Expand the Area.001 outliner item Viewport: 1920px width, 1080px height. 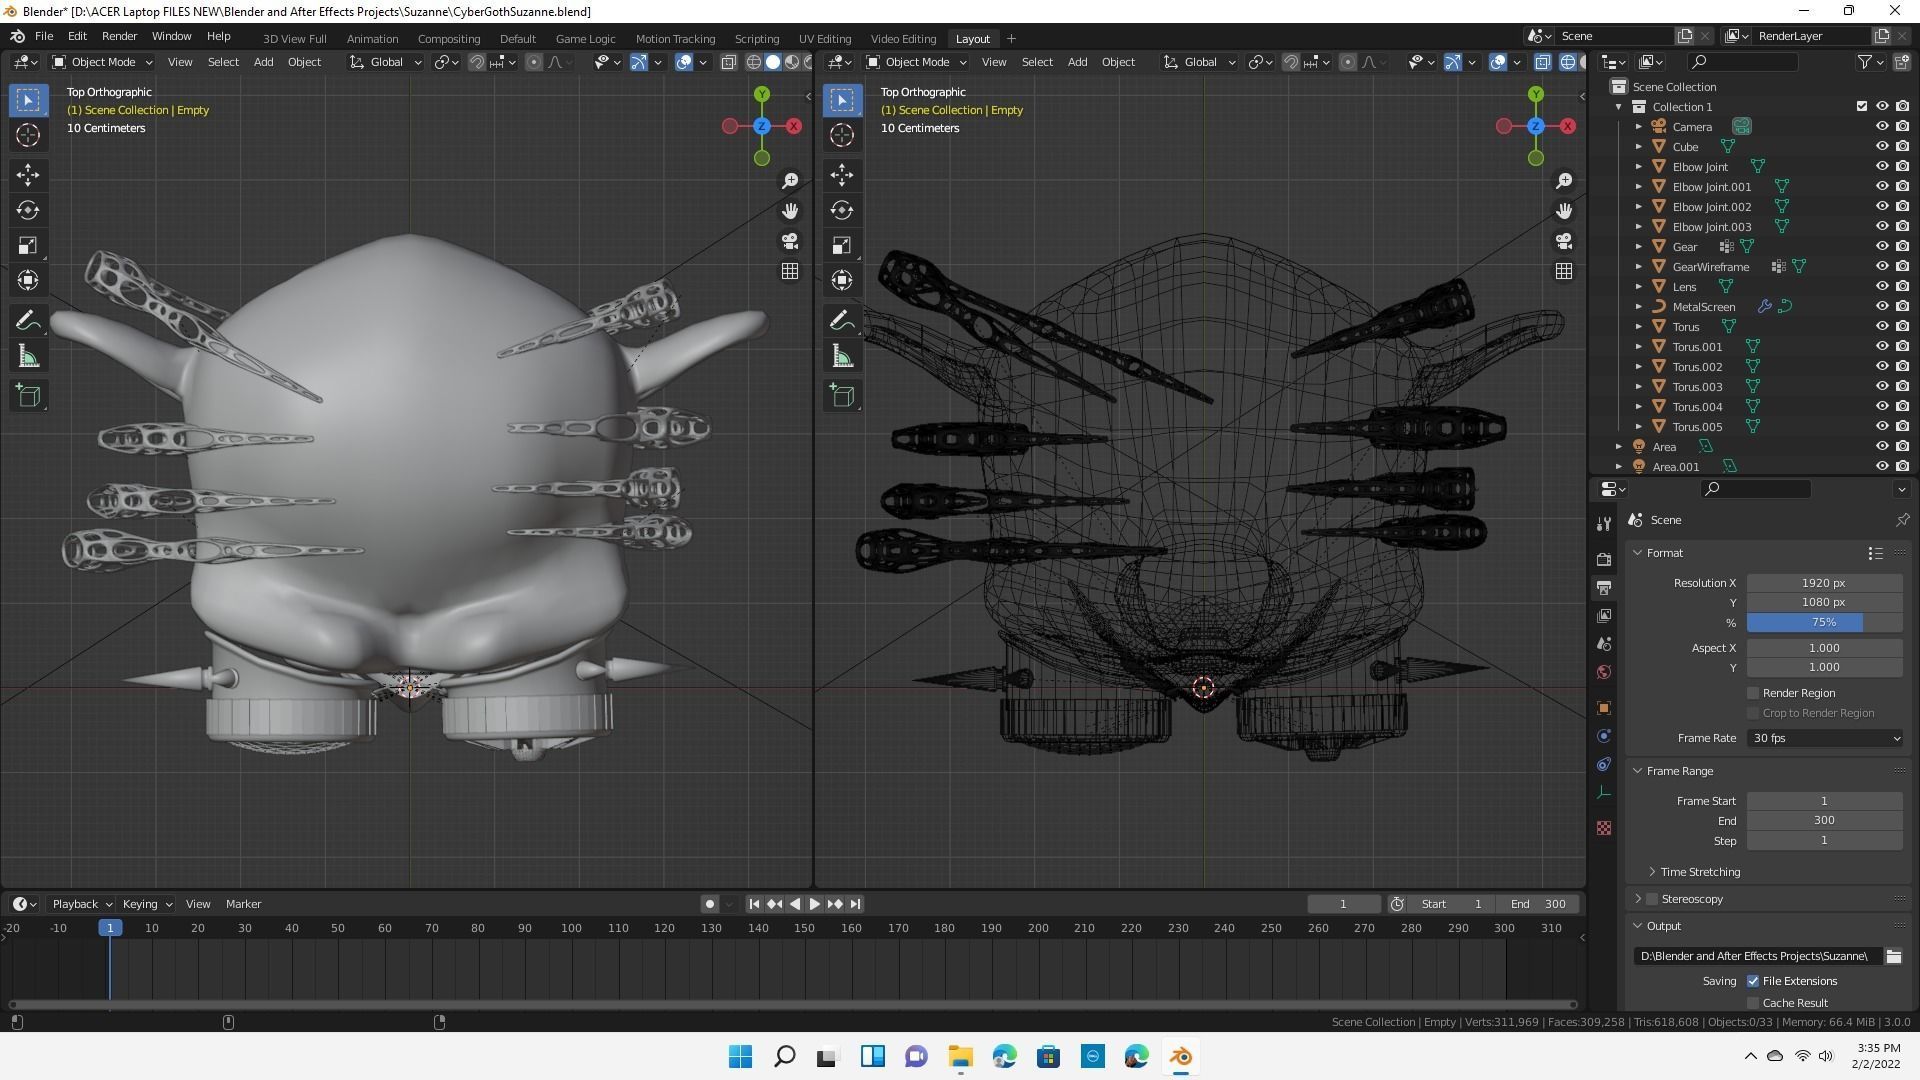point(1619,467)
